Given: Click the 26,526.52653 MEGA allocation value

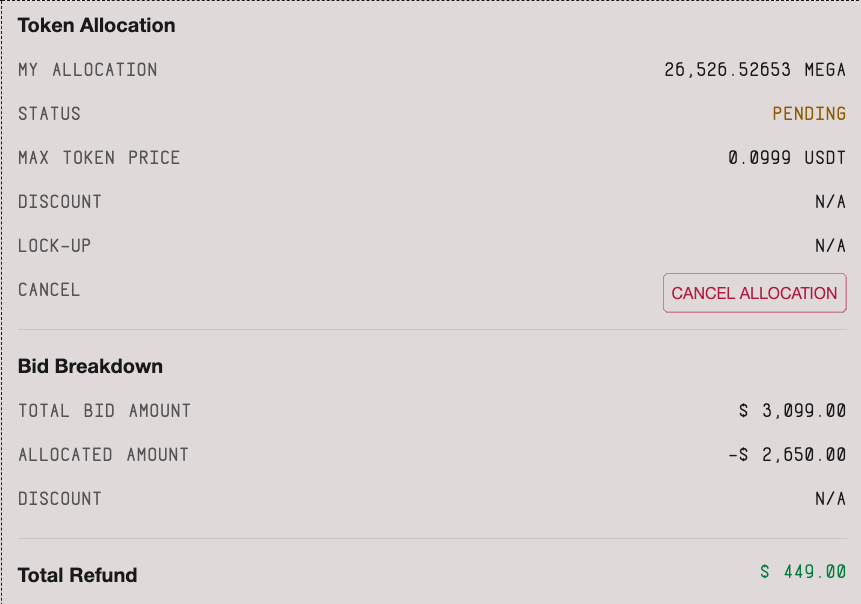Looking at the screenshot, I should coord(755,70).
